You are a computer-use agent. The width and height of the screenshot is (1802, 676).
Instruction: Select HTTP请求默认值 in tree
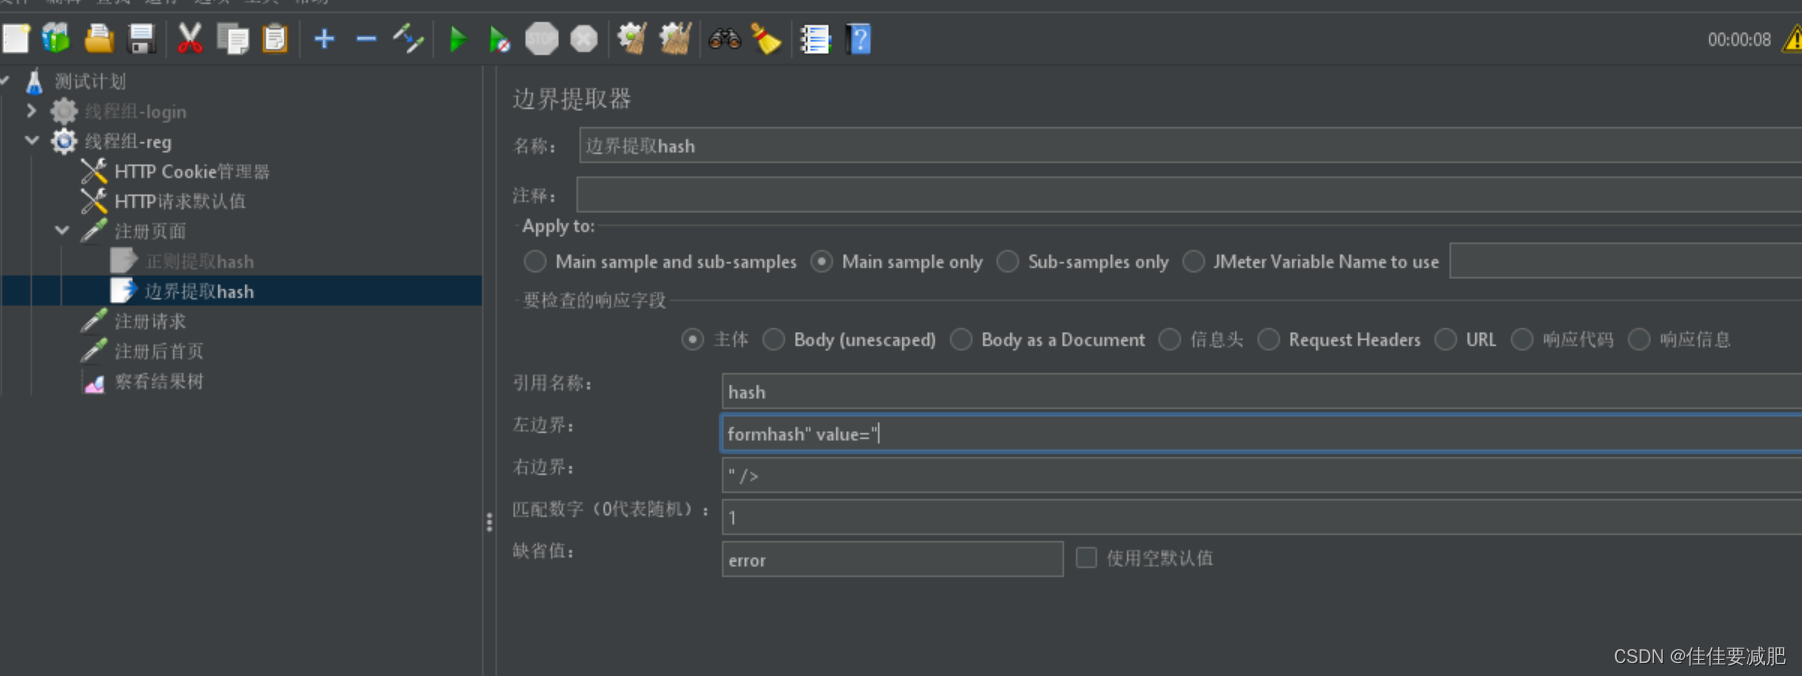tap(179, 201)
